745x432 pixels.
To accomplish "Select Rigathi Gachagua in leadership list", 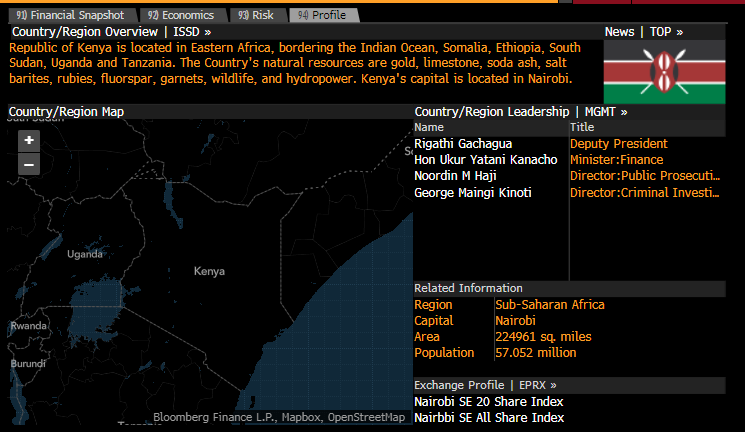I will (463, 144).
